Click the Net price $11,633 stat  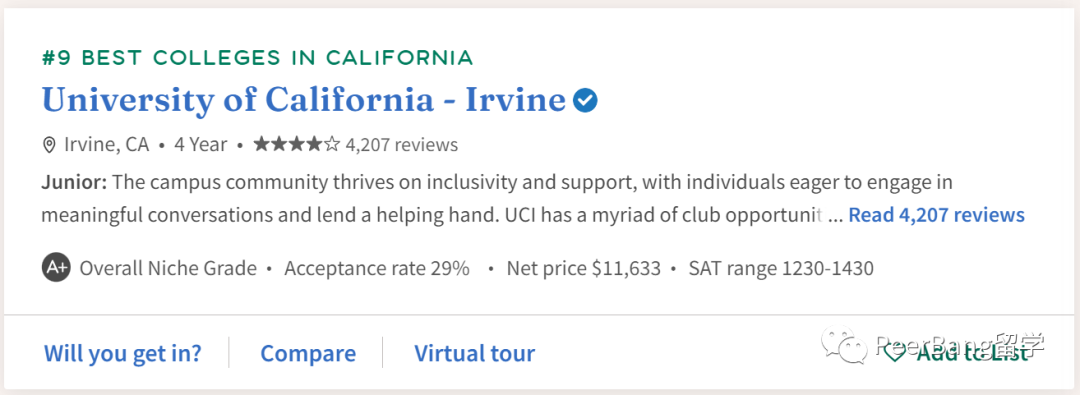tap(583, 267)
